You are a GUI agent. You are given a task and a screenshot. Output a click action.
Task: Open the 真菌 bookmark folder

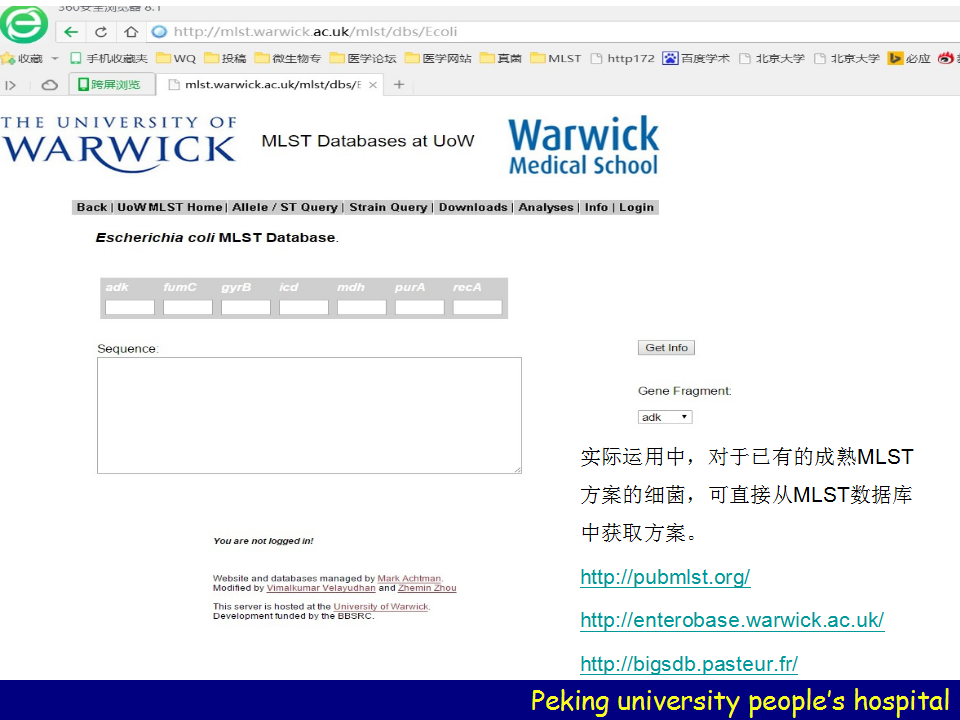tap(501, 59)
